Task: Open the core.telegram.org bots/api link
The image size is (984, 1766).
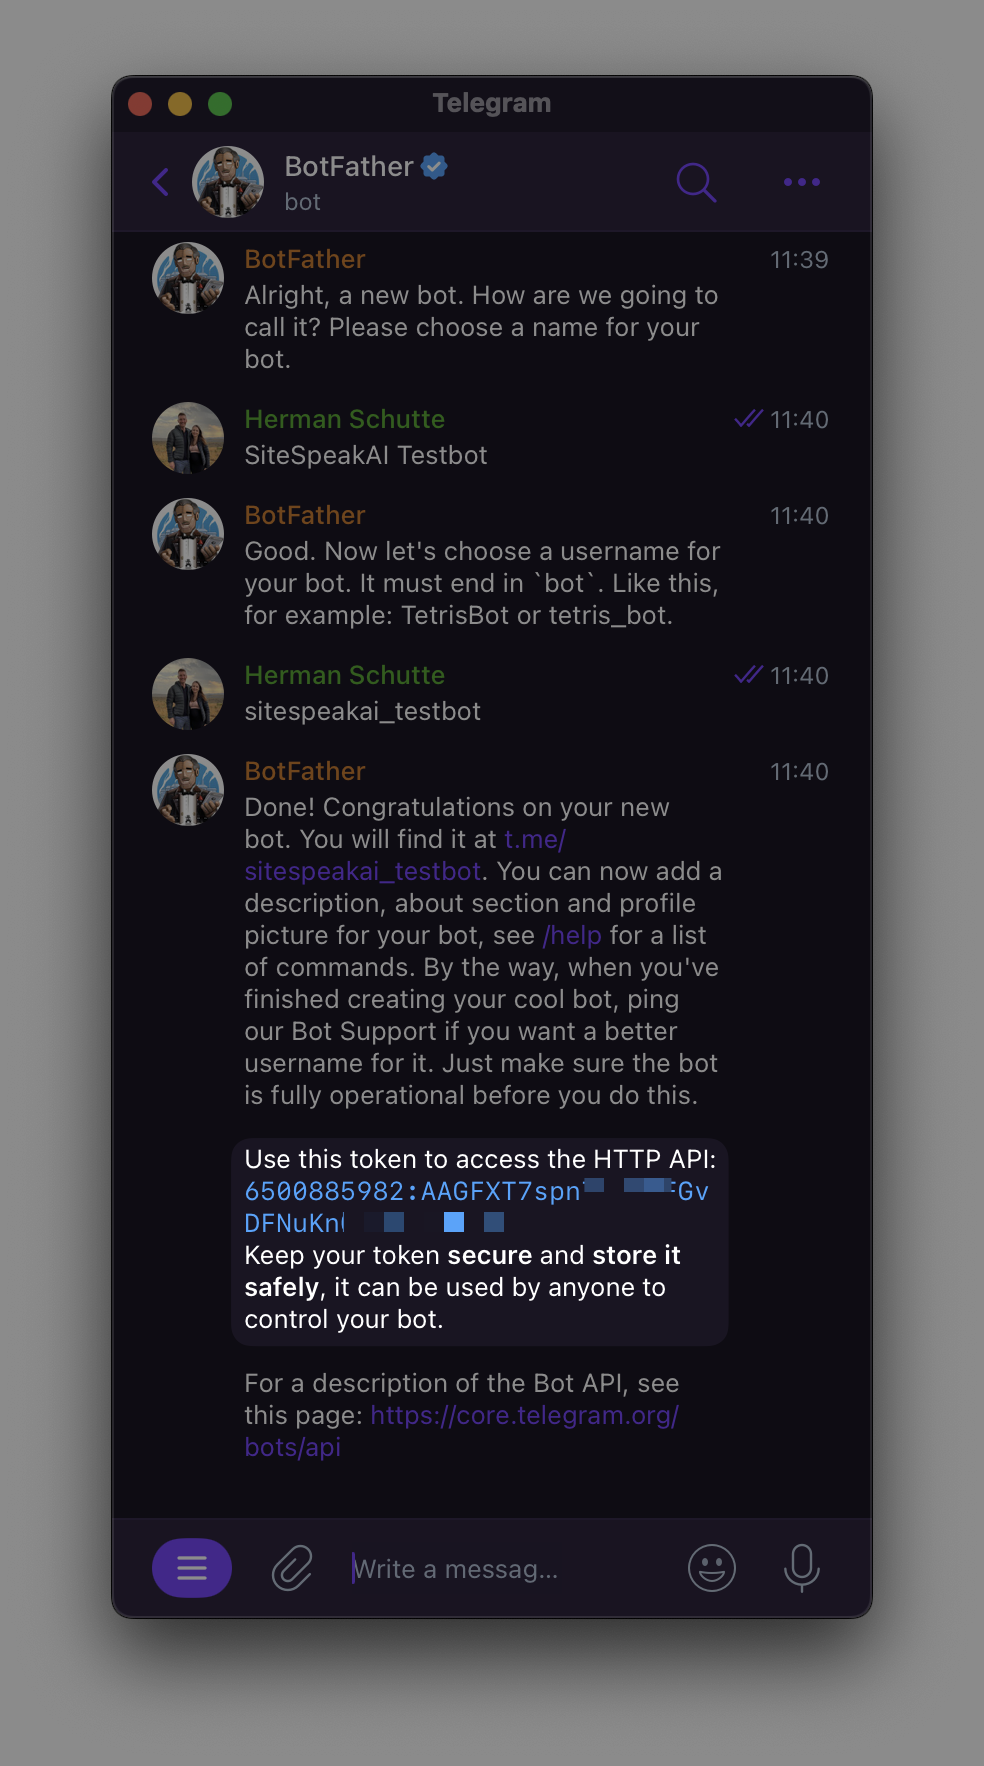Action: (x=524, y=1415)
